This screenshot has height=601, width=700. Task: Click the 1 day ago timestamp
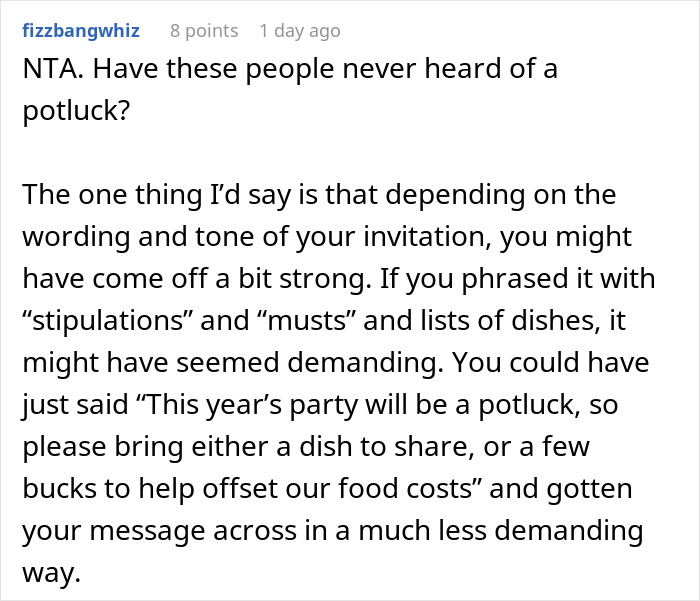[x=299, y=31]
